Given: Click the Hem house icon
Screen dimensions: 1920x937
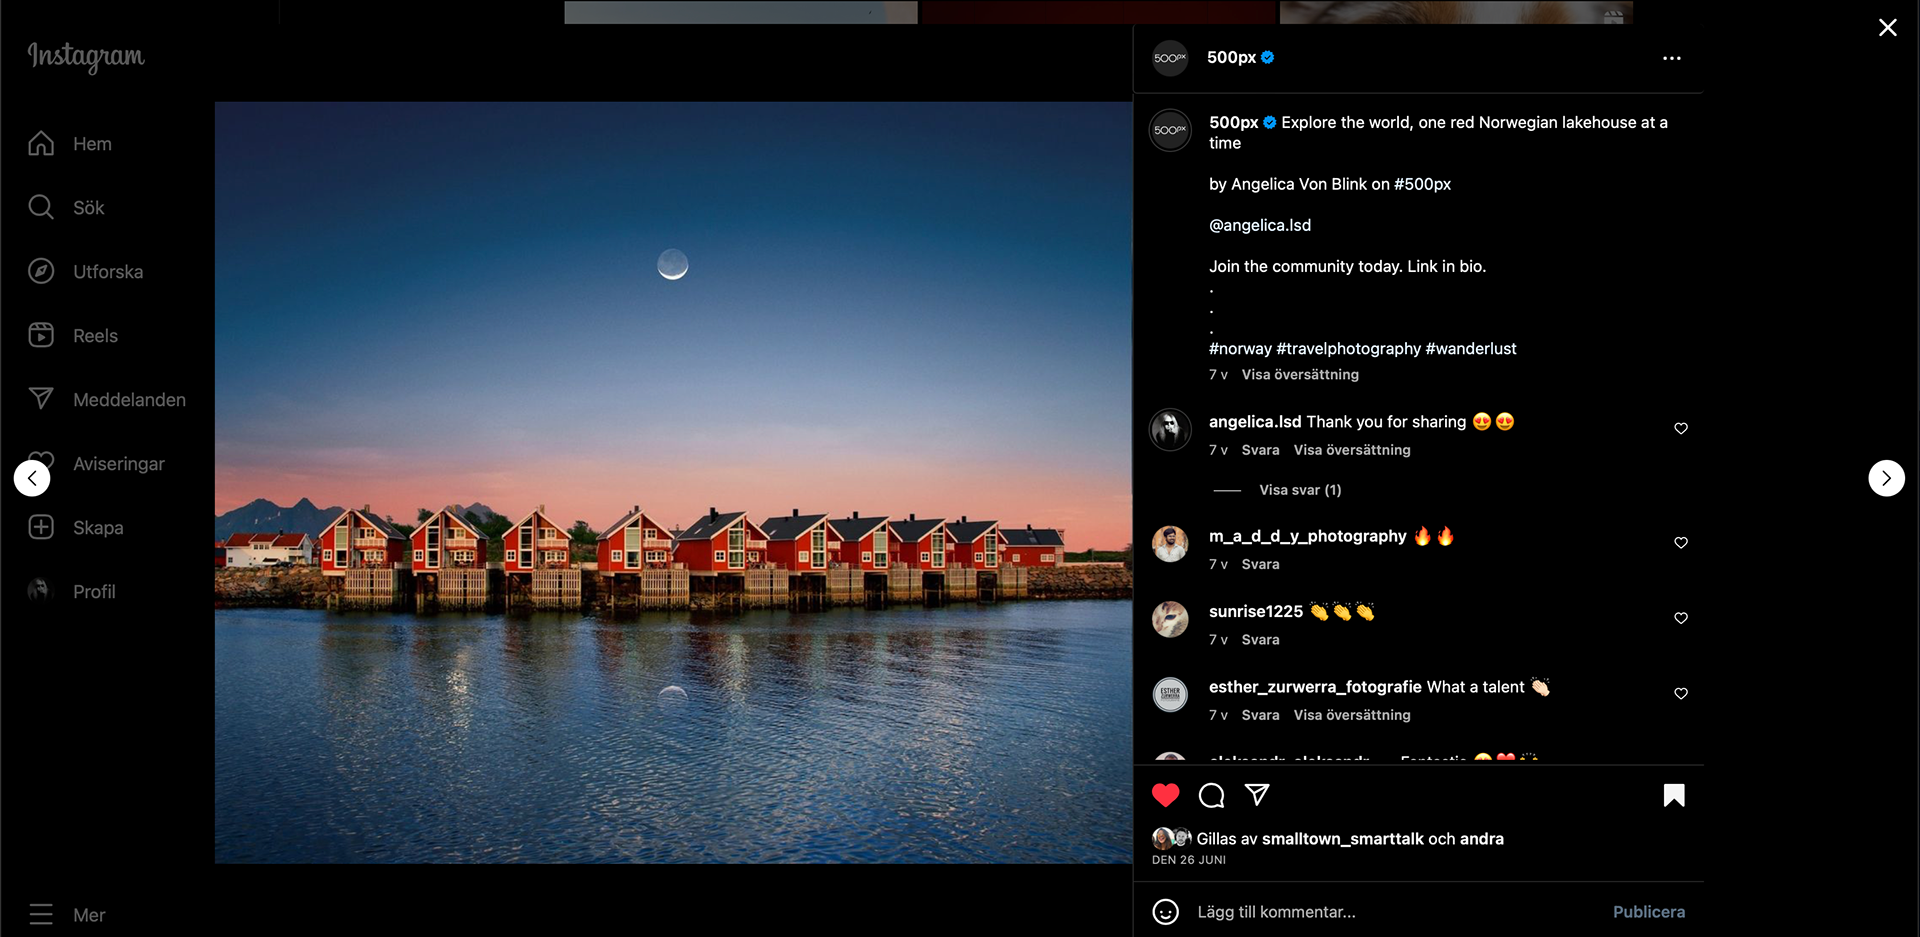Looking at the screenshot, I should [41, 143].
